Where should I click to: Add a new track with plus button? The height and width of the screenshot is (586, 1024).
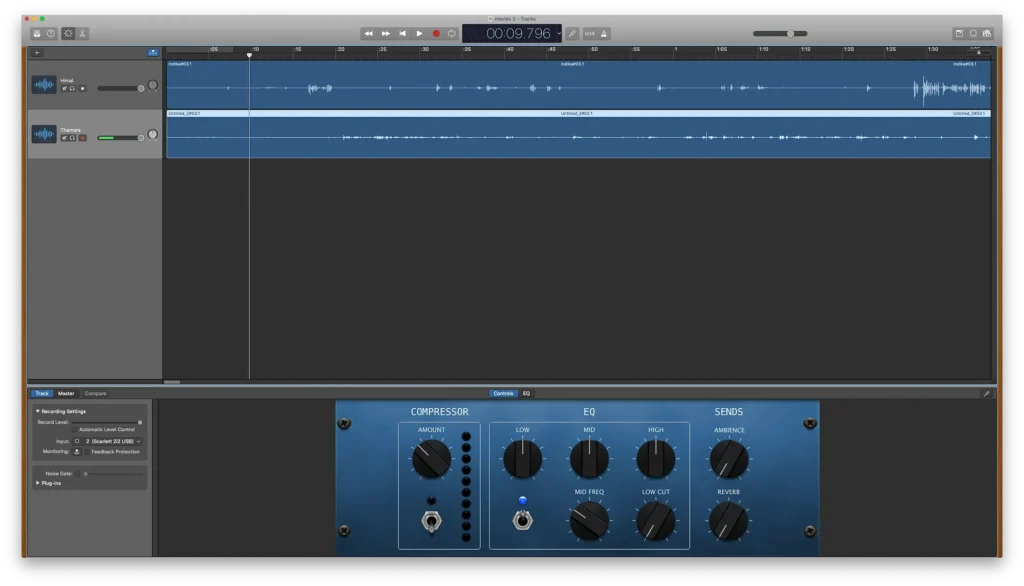tap(37, 52)
